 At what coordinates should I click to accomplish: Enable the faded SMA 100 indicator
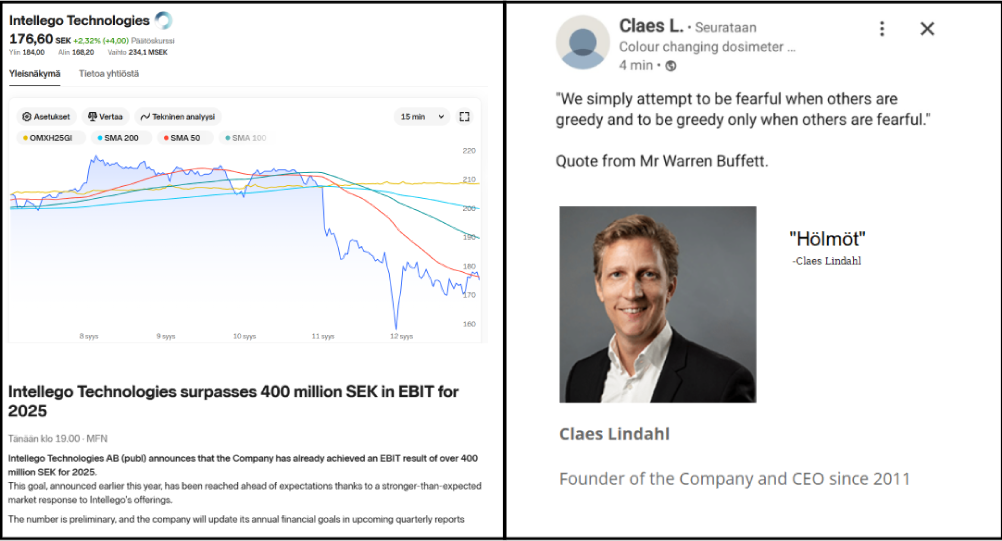pyautogui.click(x=249, y=138)
